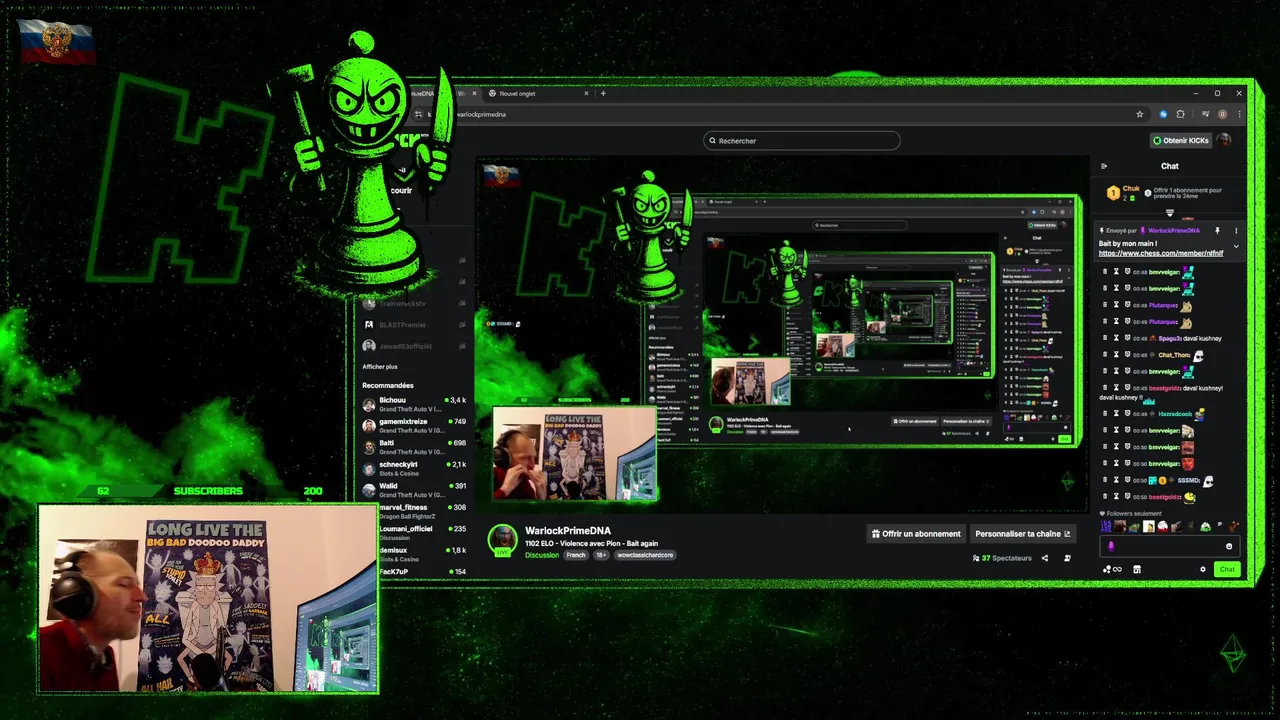The image size is (1280, 720).
Task: Unpin the pinned chat message
Action: [x=1217, y=231]
